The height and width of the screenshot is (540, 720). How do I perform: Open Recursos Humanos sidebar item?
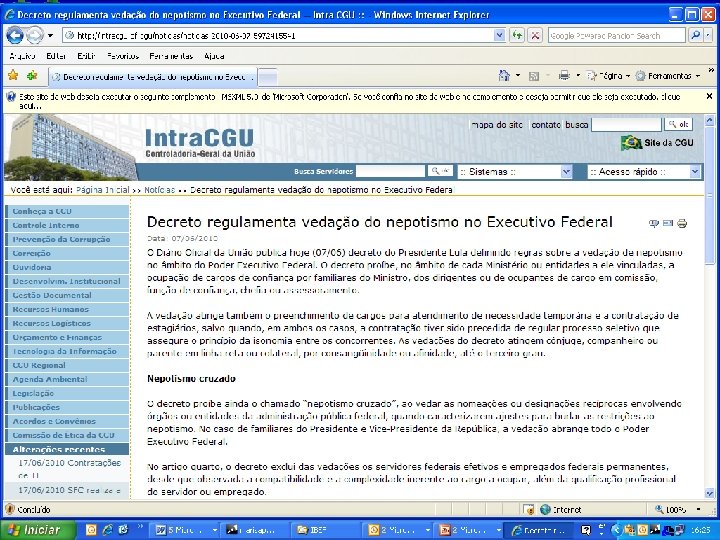67,309
